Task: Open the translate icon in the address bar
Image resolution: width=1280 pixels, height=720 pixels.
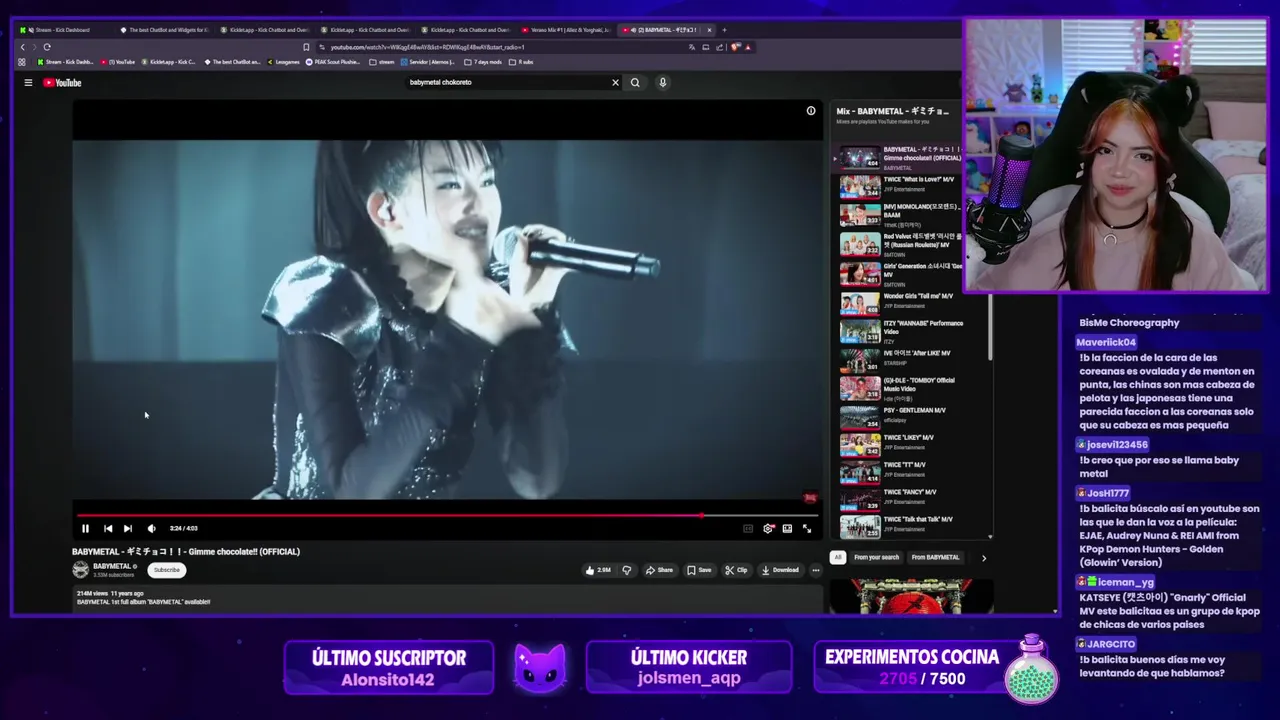Action: [692, 47]
